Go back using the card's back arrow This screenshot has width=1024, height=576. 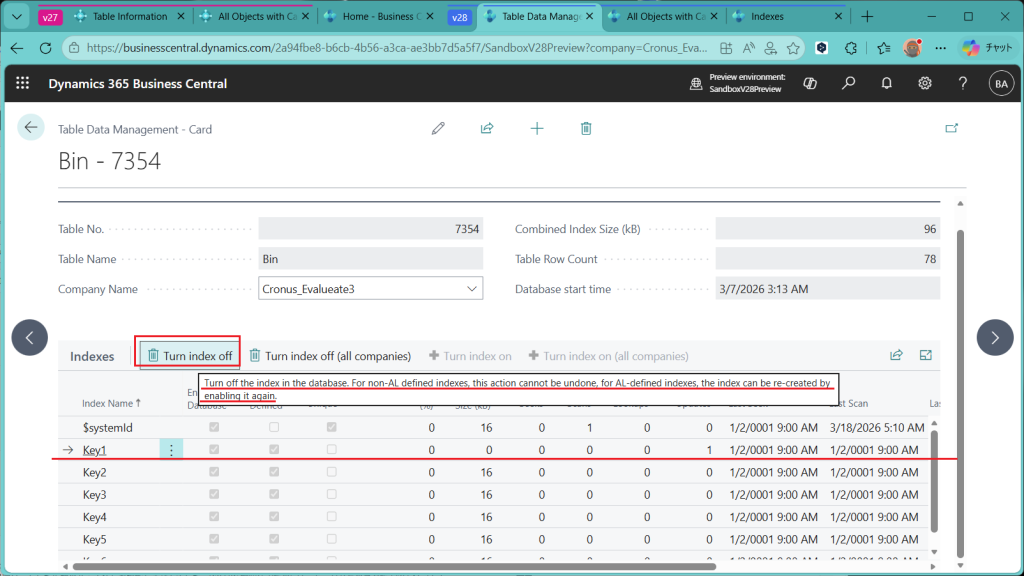[31, 127]
